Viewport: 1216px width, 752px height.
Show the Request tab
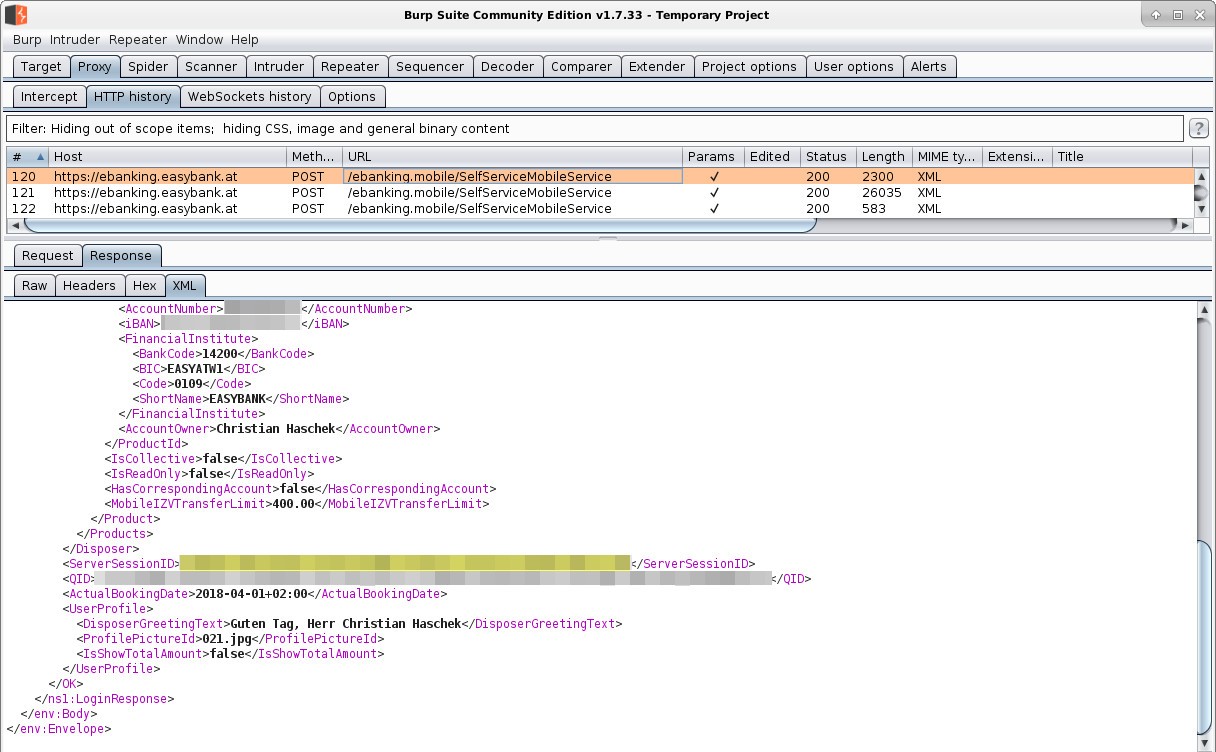pos(48,256)
